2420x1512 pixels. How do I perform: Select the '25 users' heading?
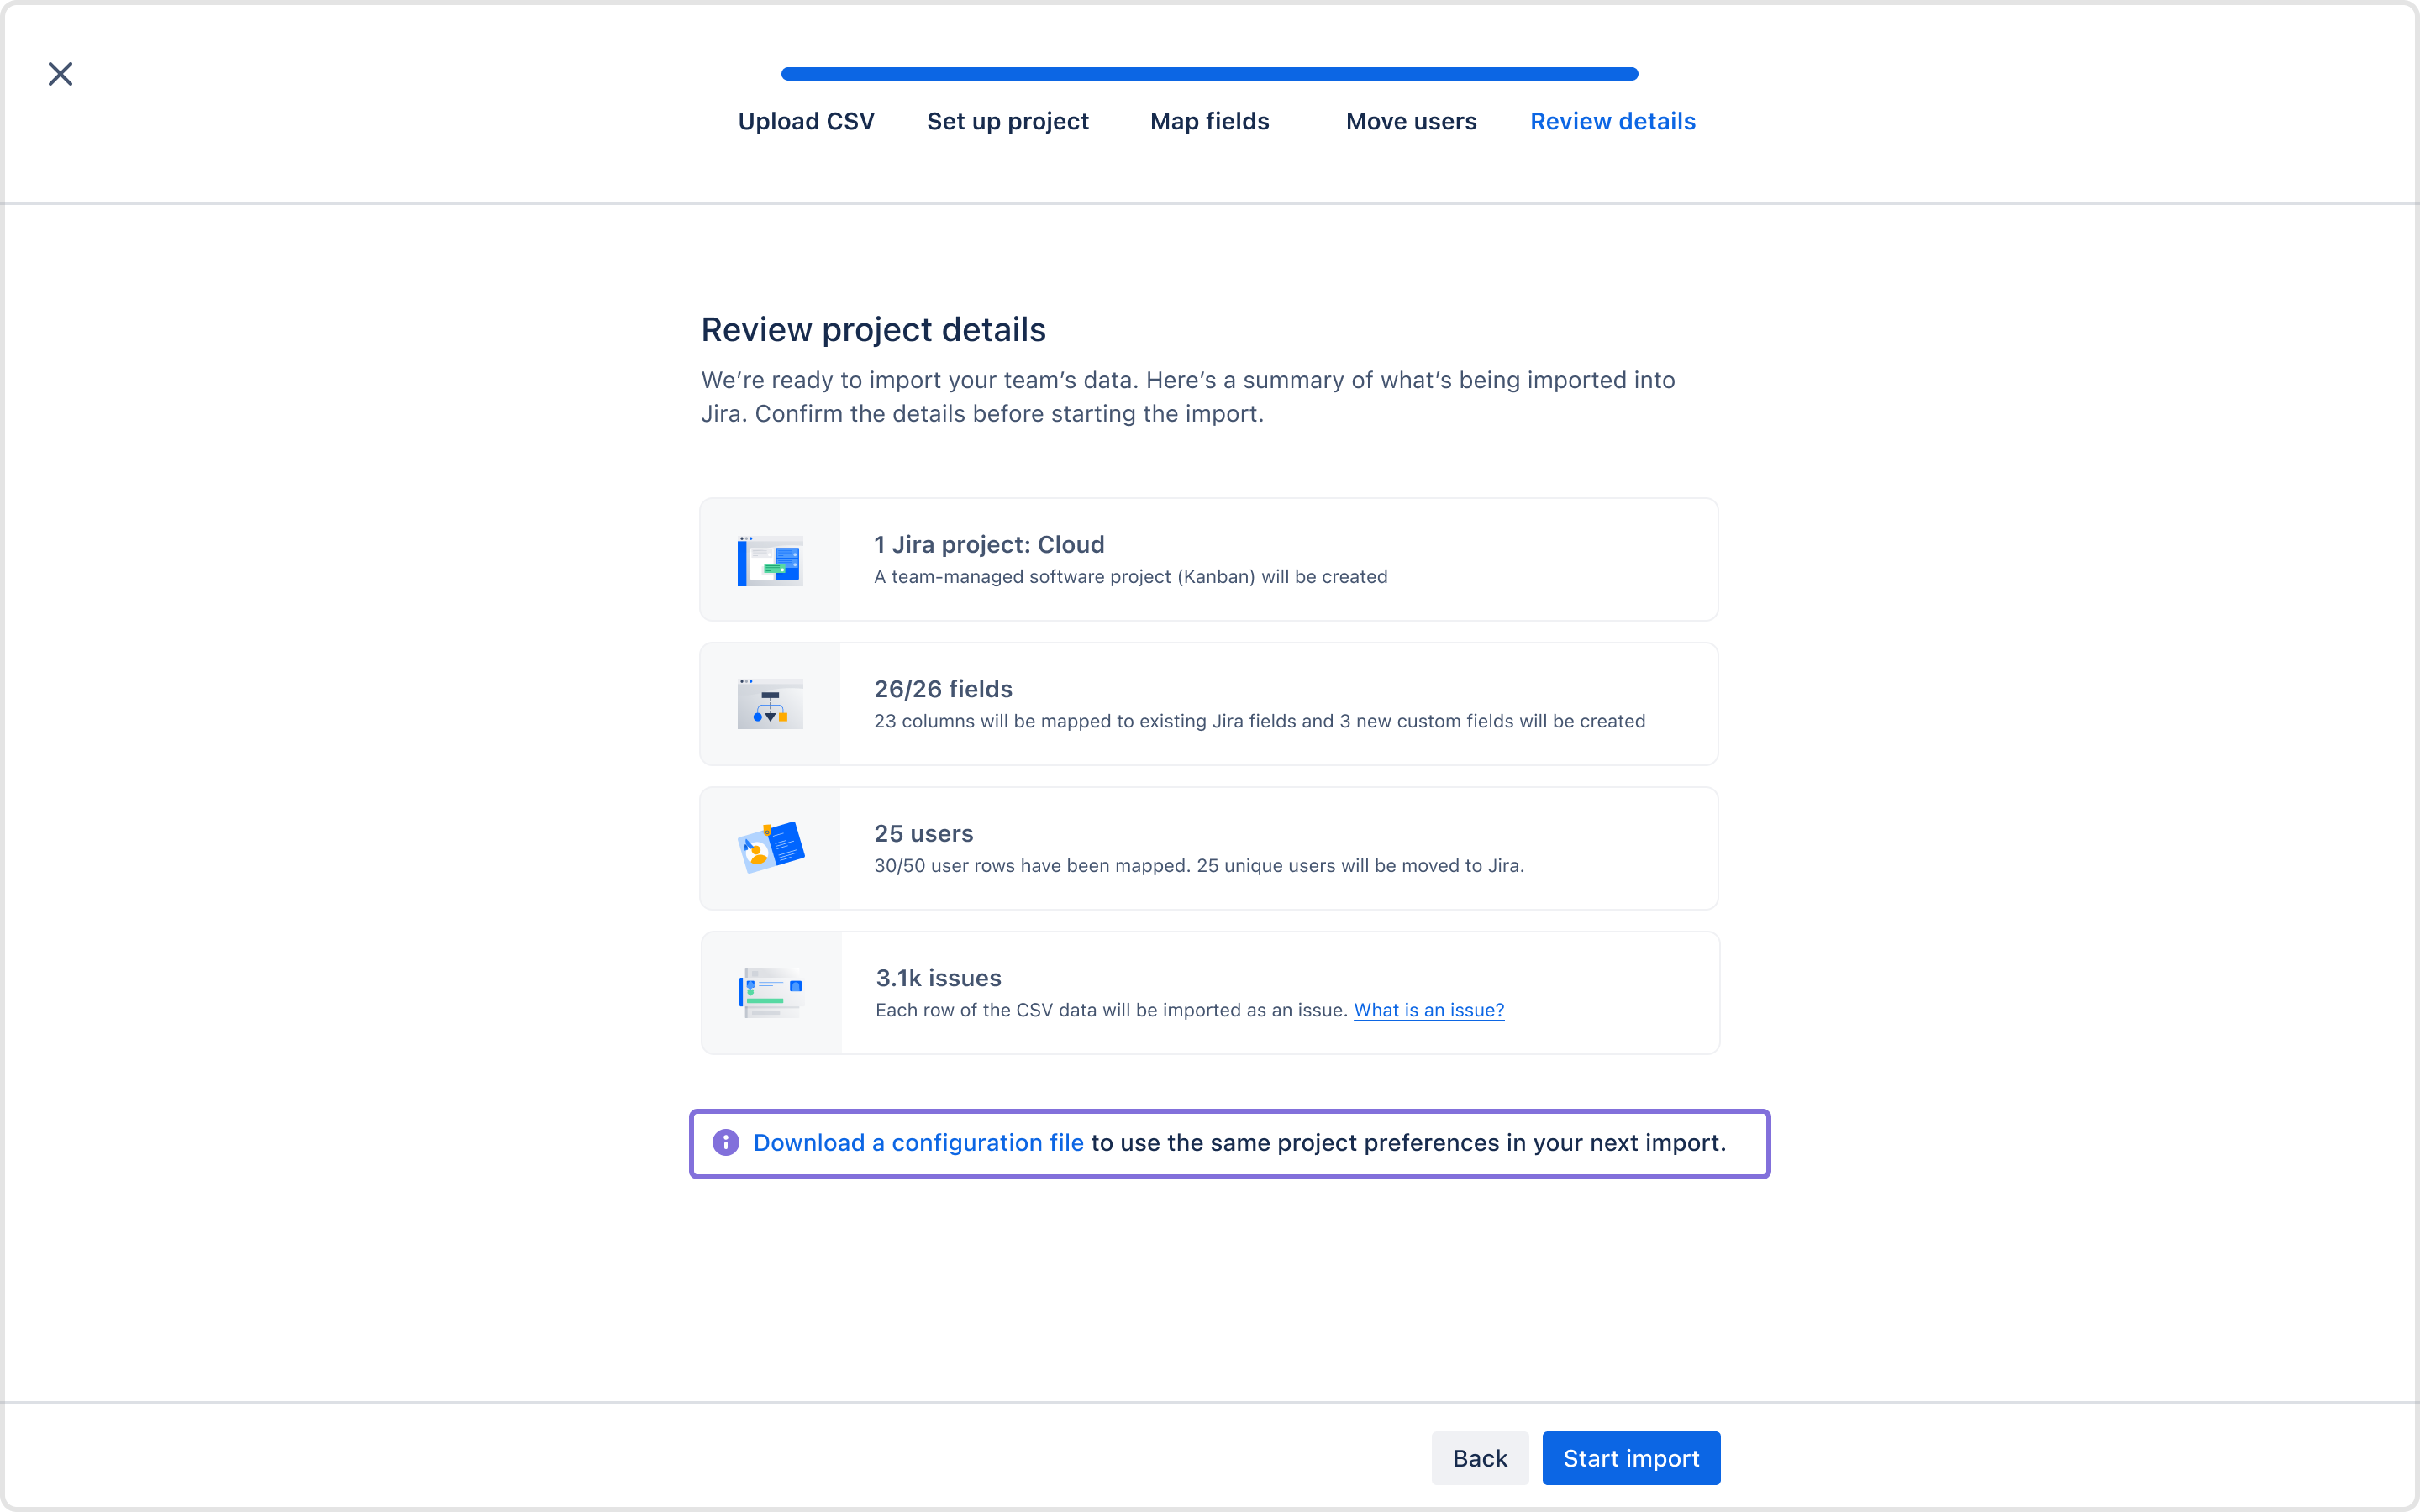[923, 833]
